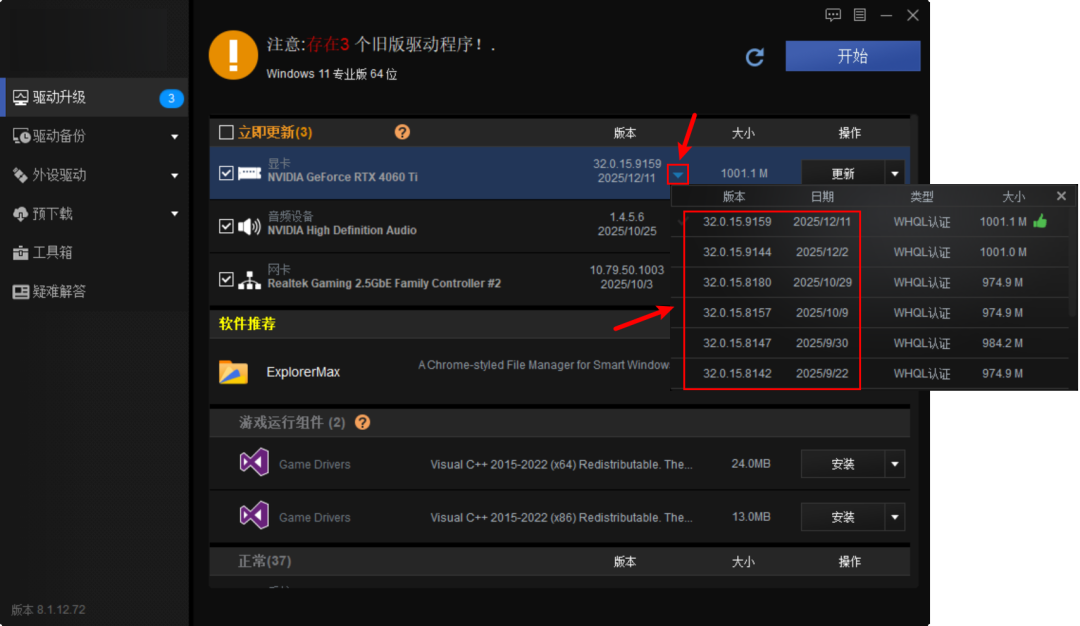Click help icon next to 游戏运行组件
1080x626 pixels.
tap(362, 422)
